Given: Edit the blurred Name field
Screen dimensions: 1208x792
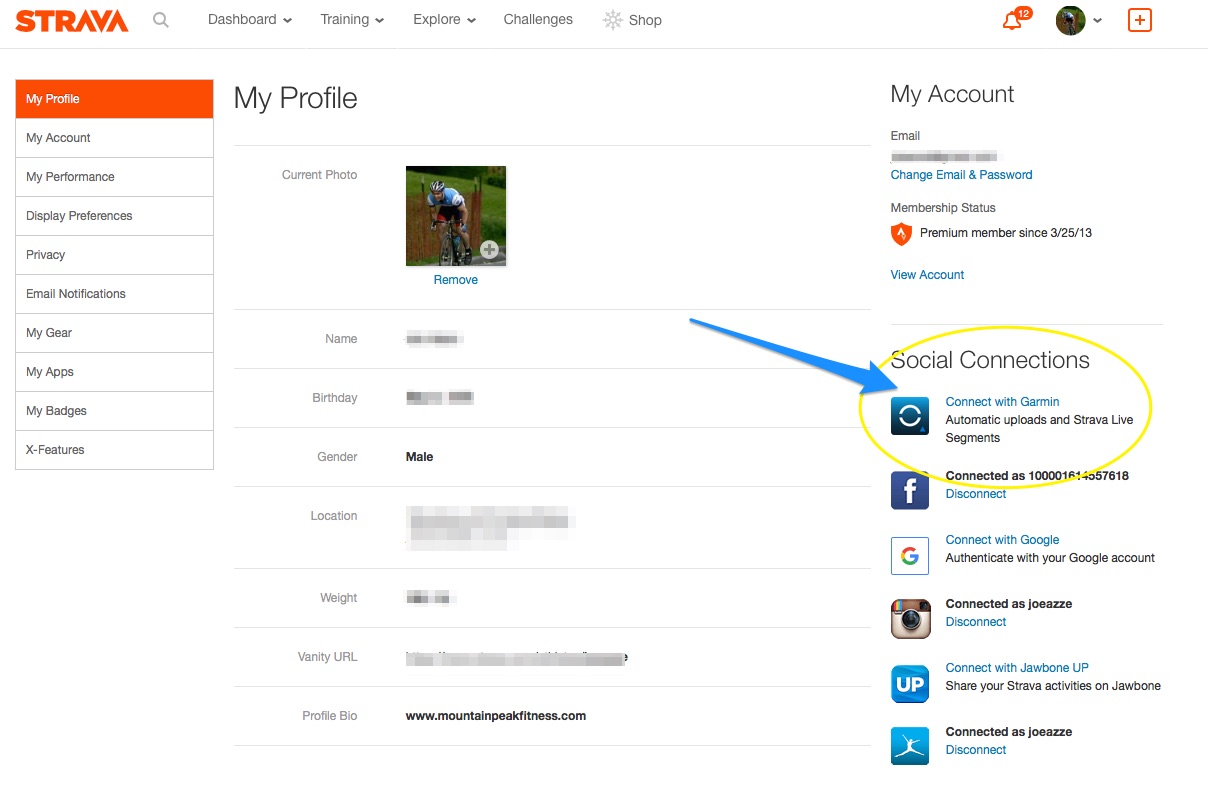Looking at the screenshot, I should pos(435,339).
